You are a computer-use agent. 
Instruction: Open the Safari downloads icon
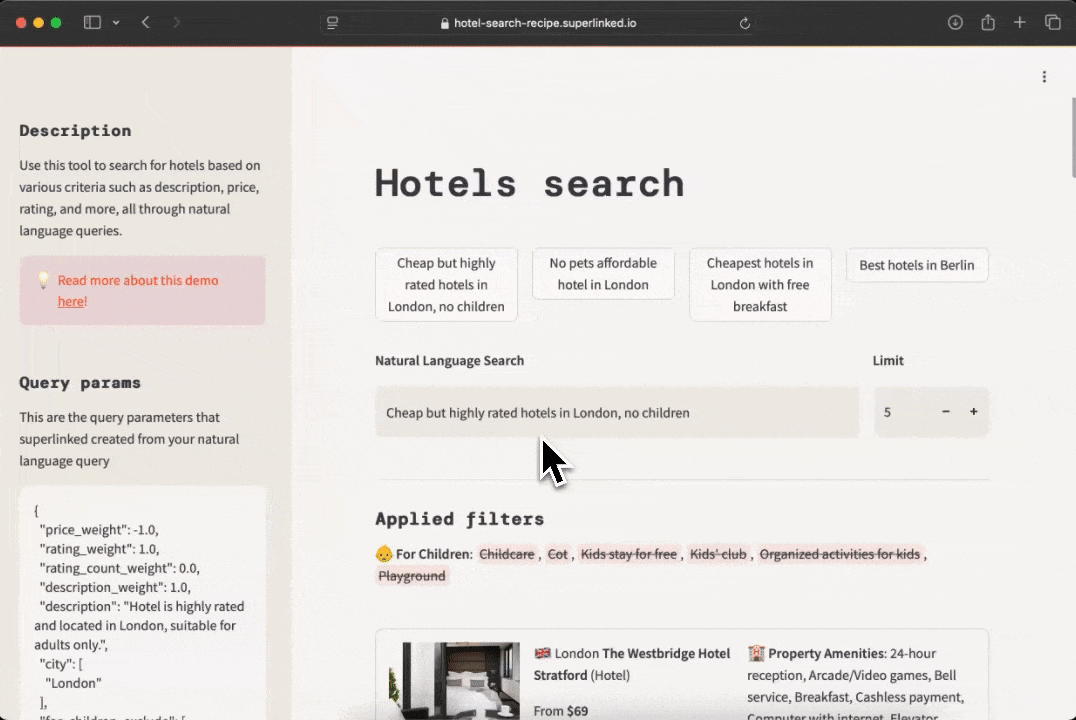tap(955, 23)
